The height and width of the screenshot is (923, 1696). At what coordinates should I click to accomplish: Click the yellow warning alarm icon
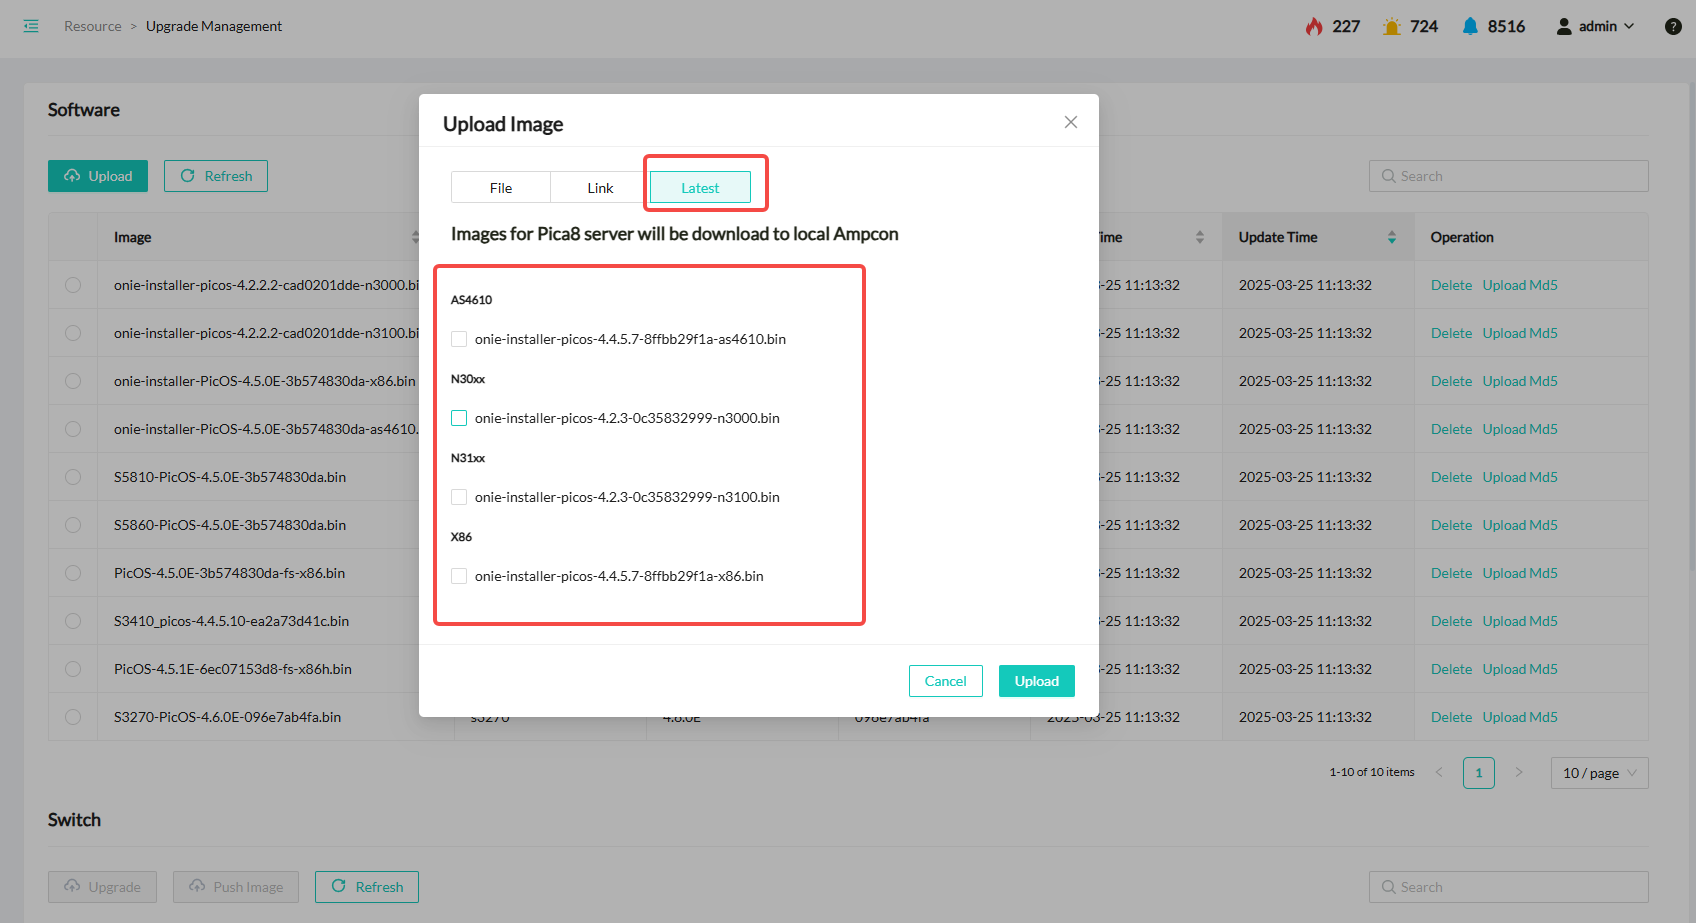(x=1391, y=26)
